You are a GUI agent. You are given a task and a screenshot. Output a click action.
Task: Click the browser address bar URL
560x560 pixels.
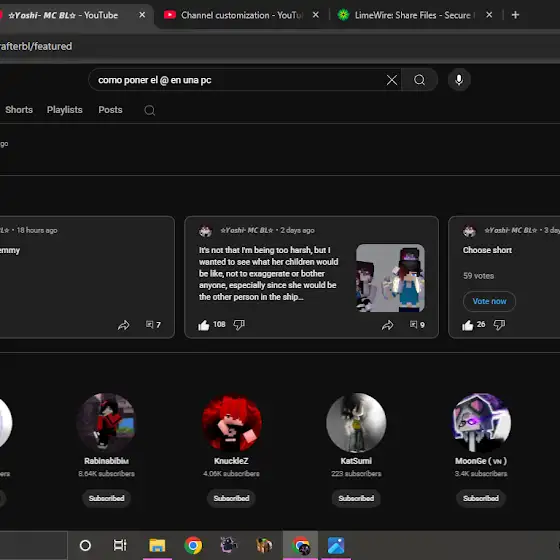coord(36,46)
